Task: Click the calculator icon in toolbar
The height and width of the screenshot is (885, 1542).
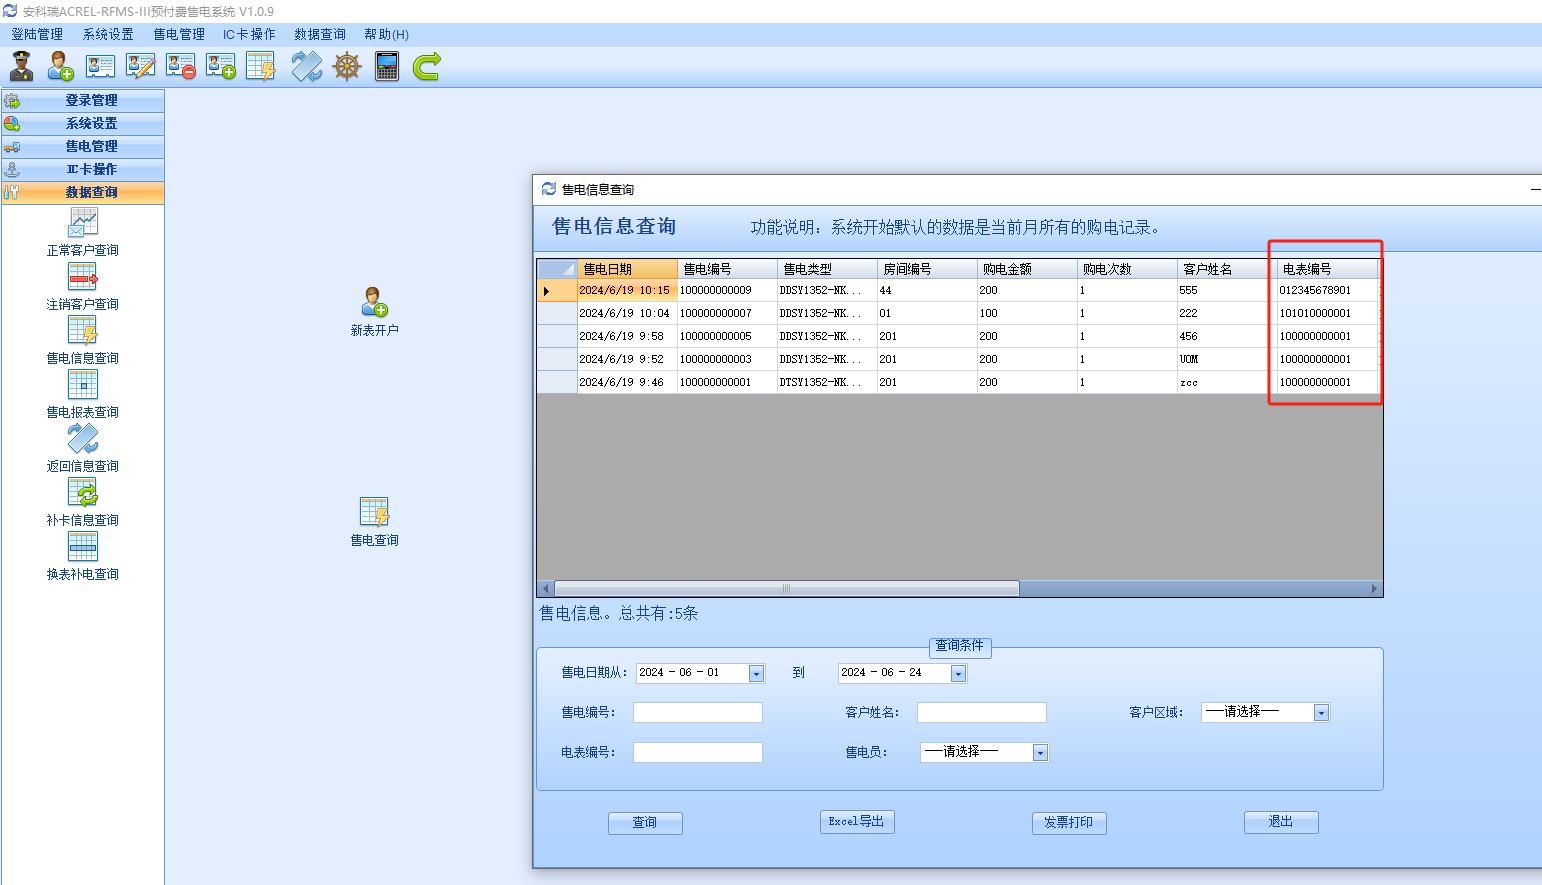Action: (387, 67)
